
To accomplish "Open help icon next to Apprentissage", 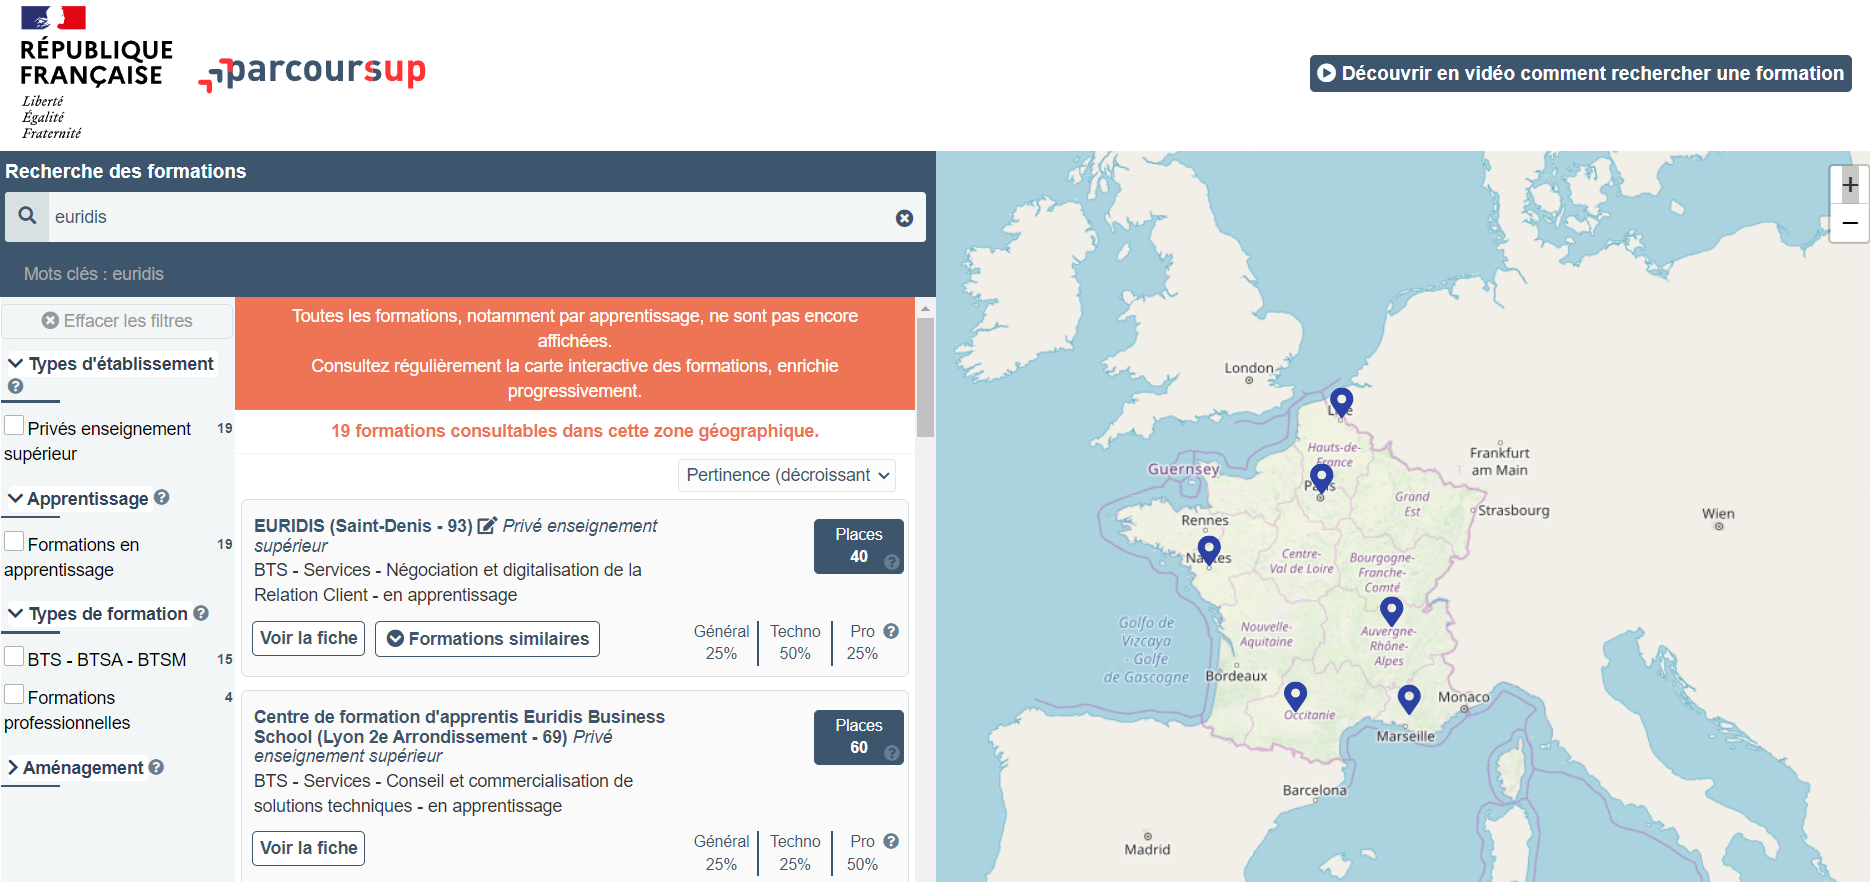I will (162, 497).
